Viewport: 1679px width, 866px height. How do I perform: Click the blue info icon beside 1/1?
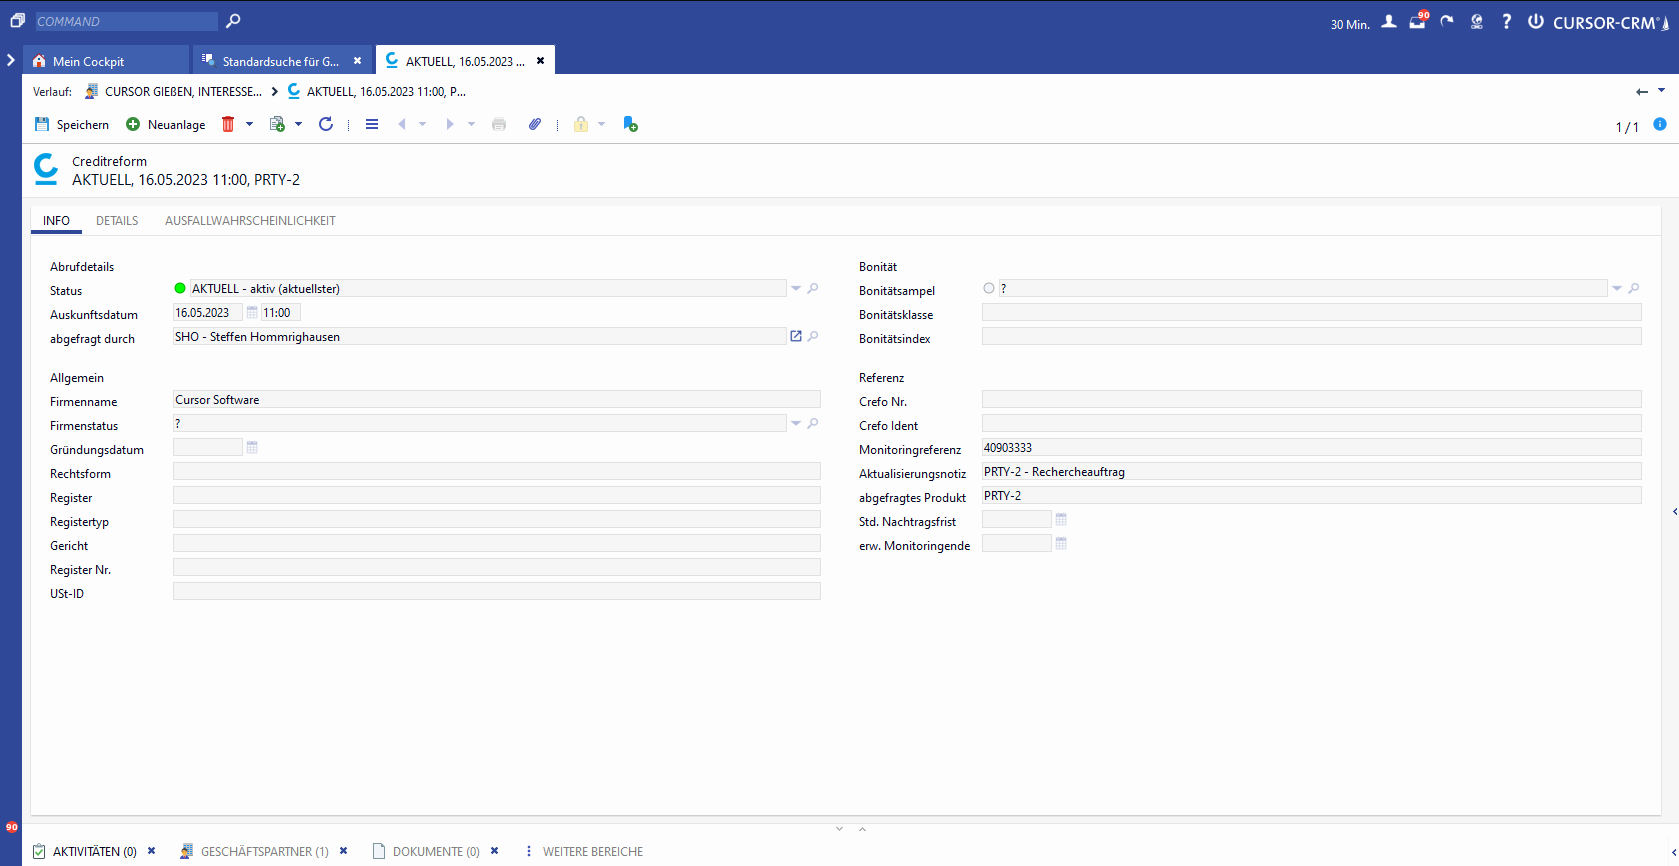(1660, 124)
